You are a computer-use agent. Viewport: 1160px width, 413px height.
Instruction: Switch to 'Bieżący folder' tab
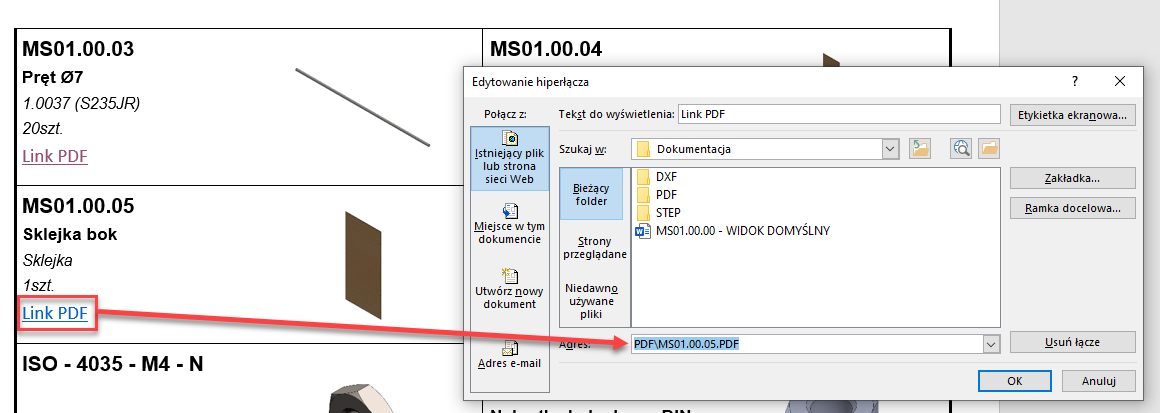pyautogui.click(x=592, y=193)
